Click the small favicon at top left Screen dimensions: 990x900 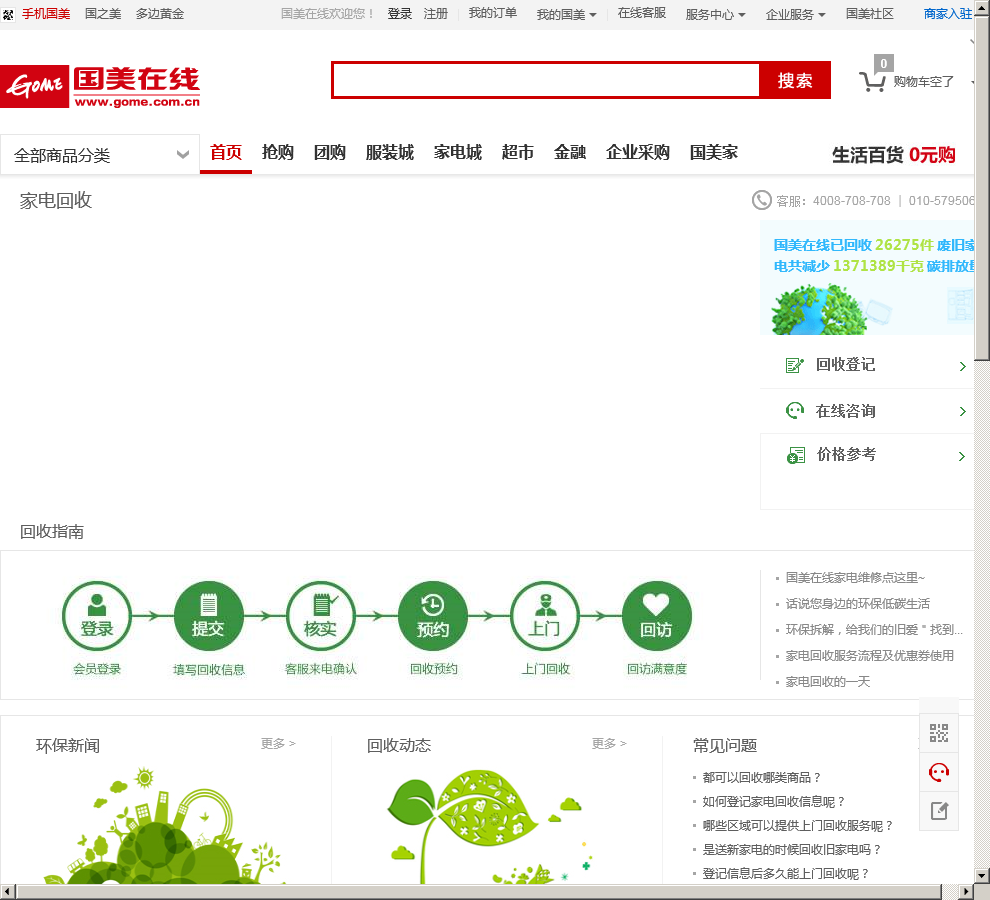8,15
